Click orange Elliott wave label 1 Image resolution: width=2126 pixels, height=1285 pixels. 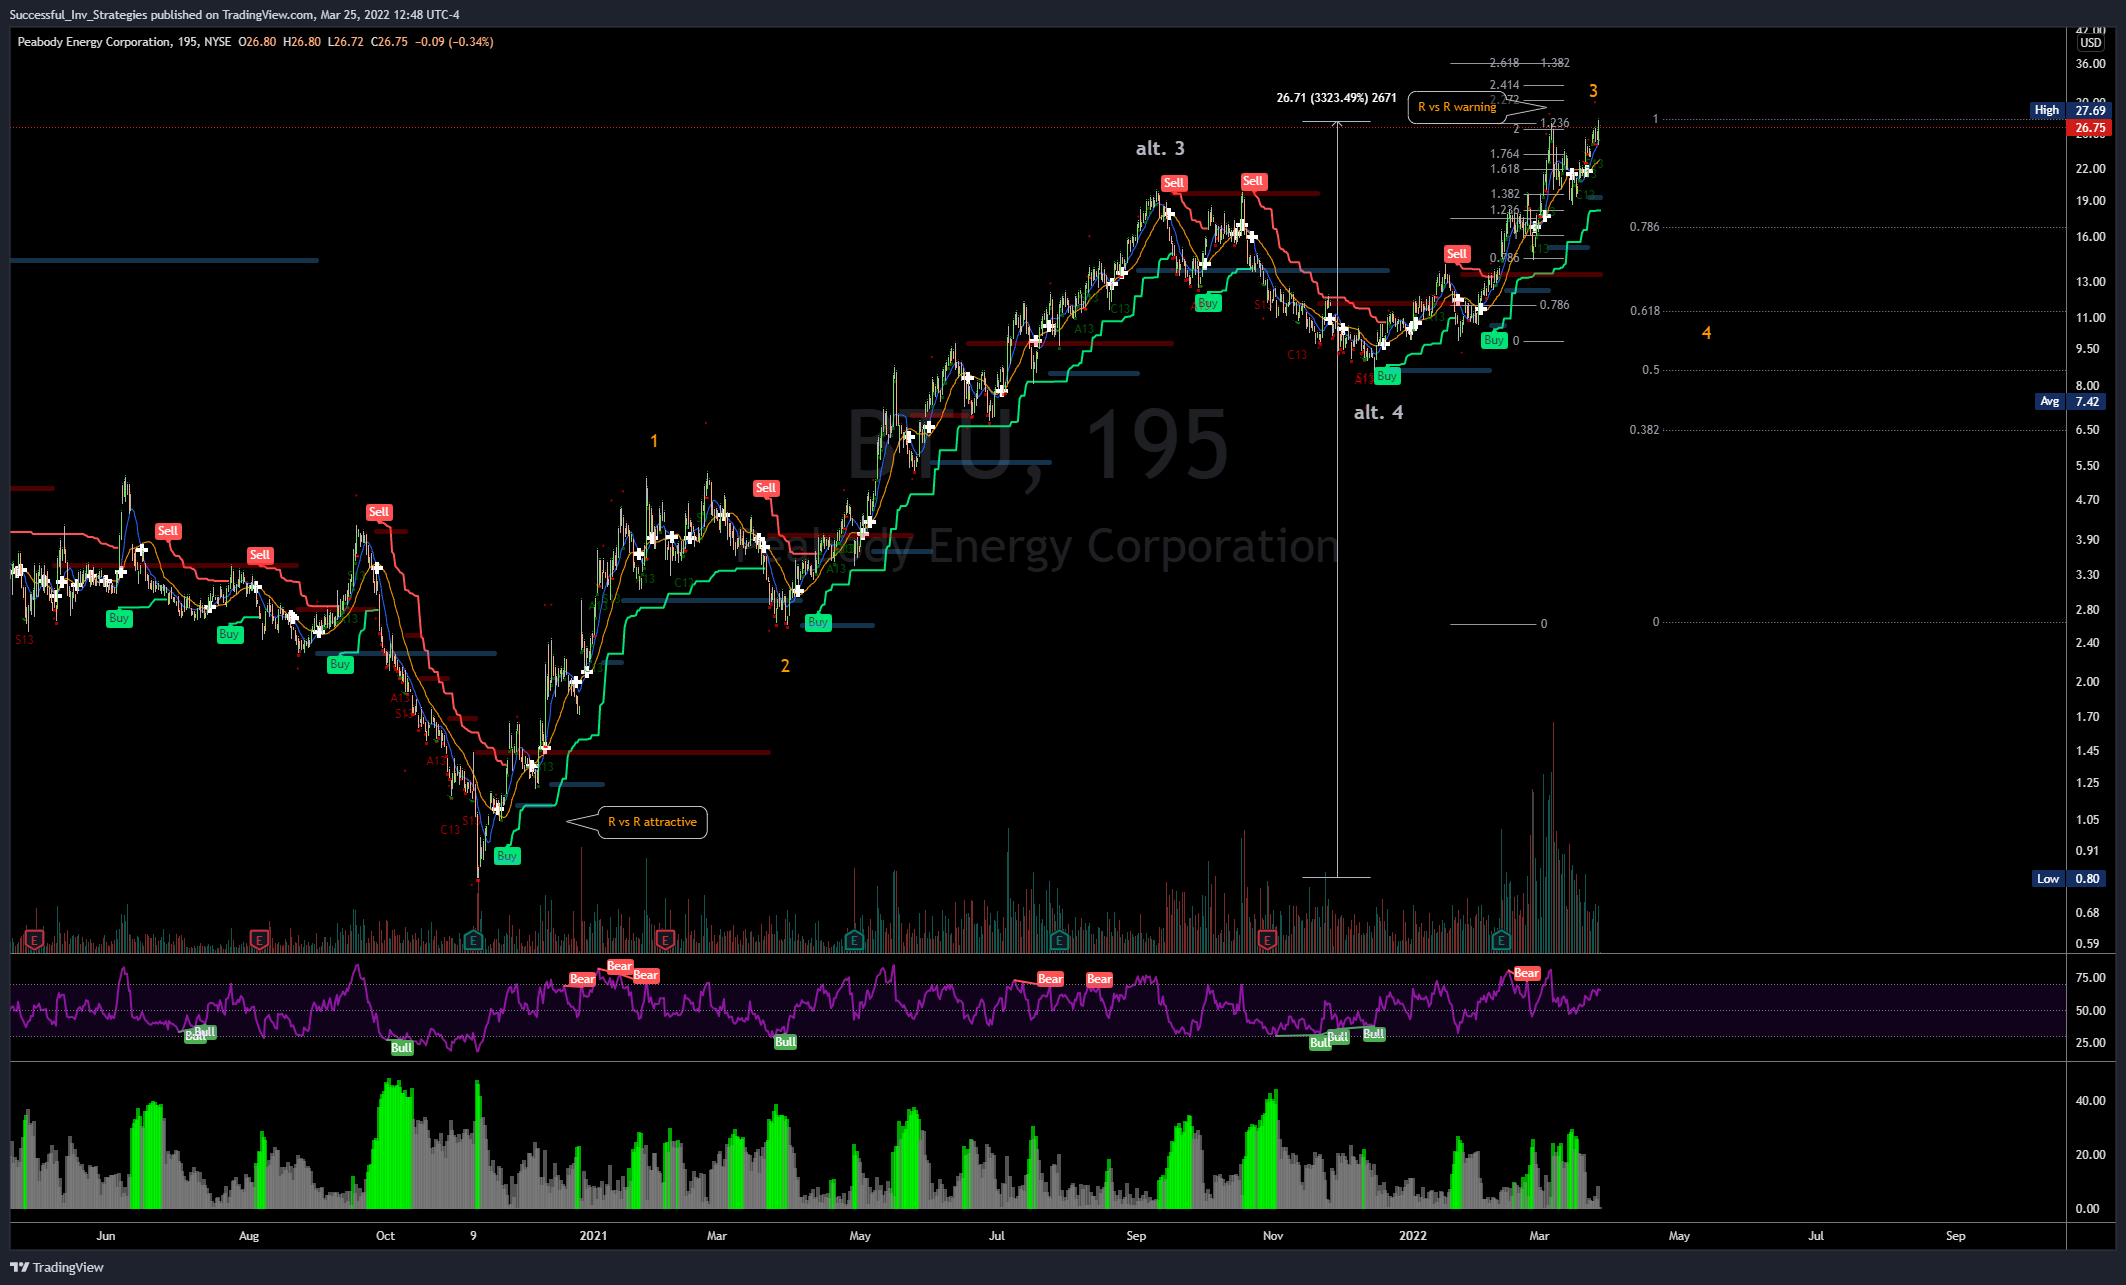(654, 441)
